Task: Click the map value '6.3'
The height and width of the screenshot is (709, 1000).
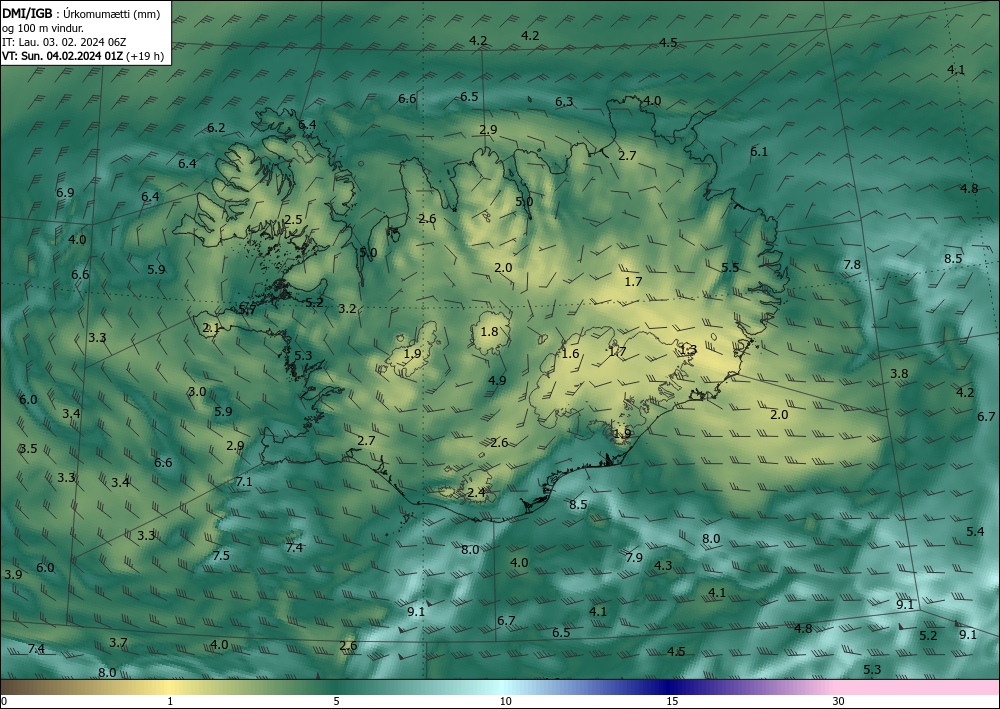Action: pos(564,102)
